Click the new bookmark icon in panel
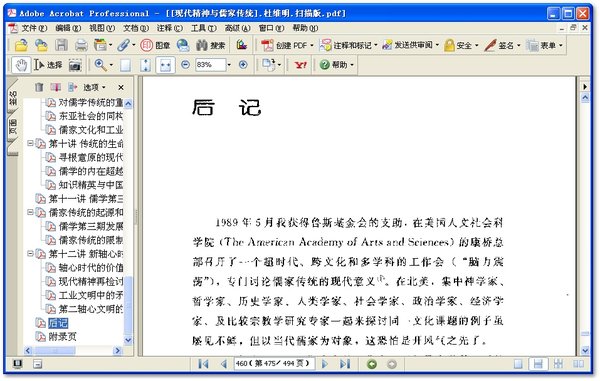This screenshot has height=381, width=600. pos(55,87)
